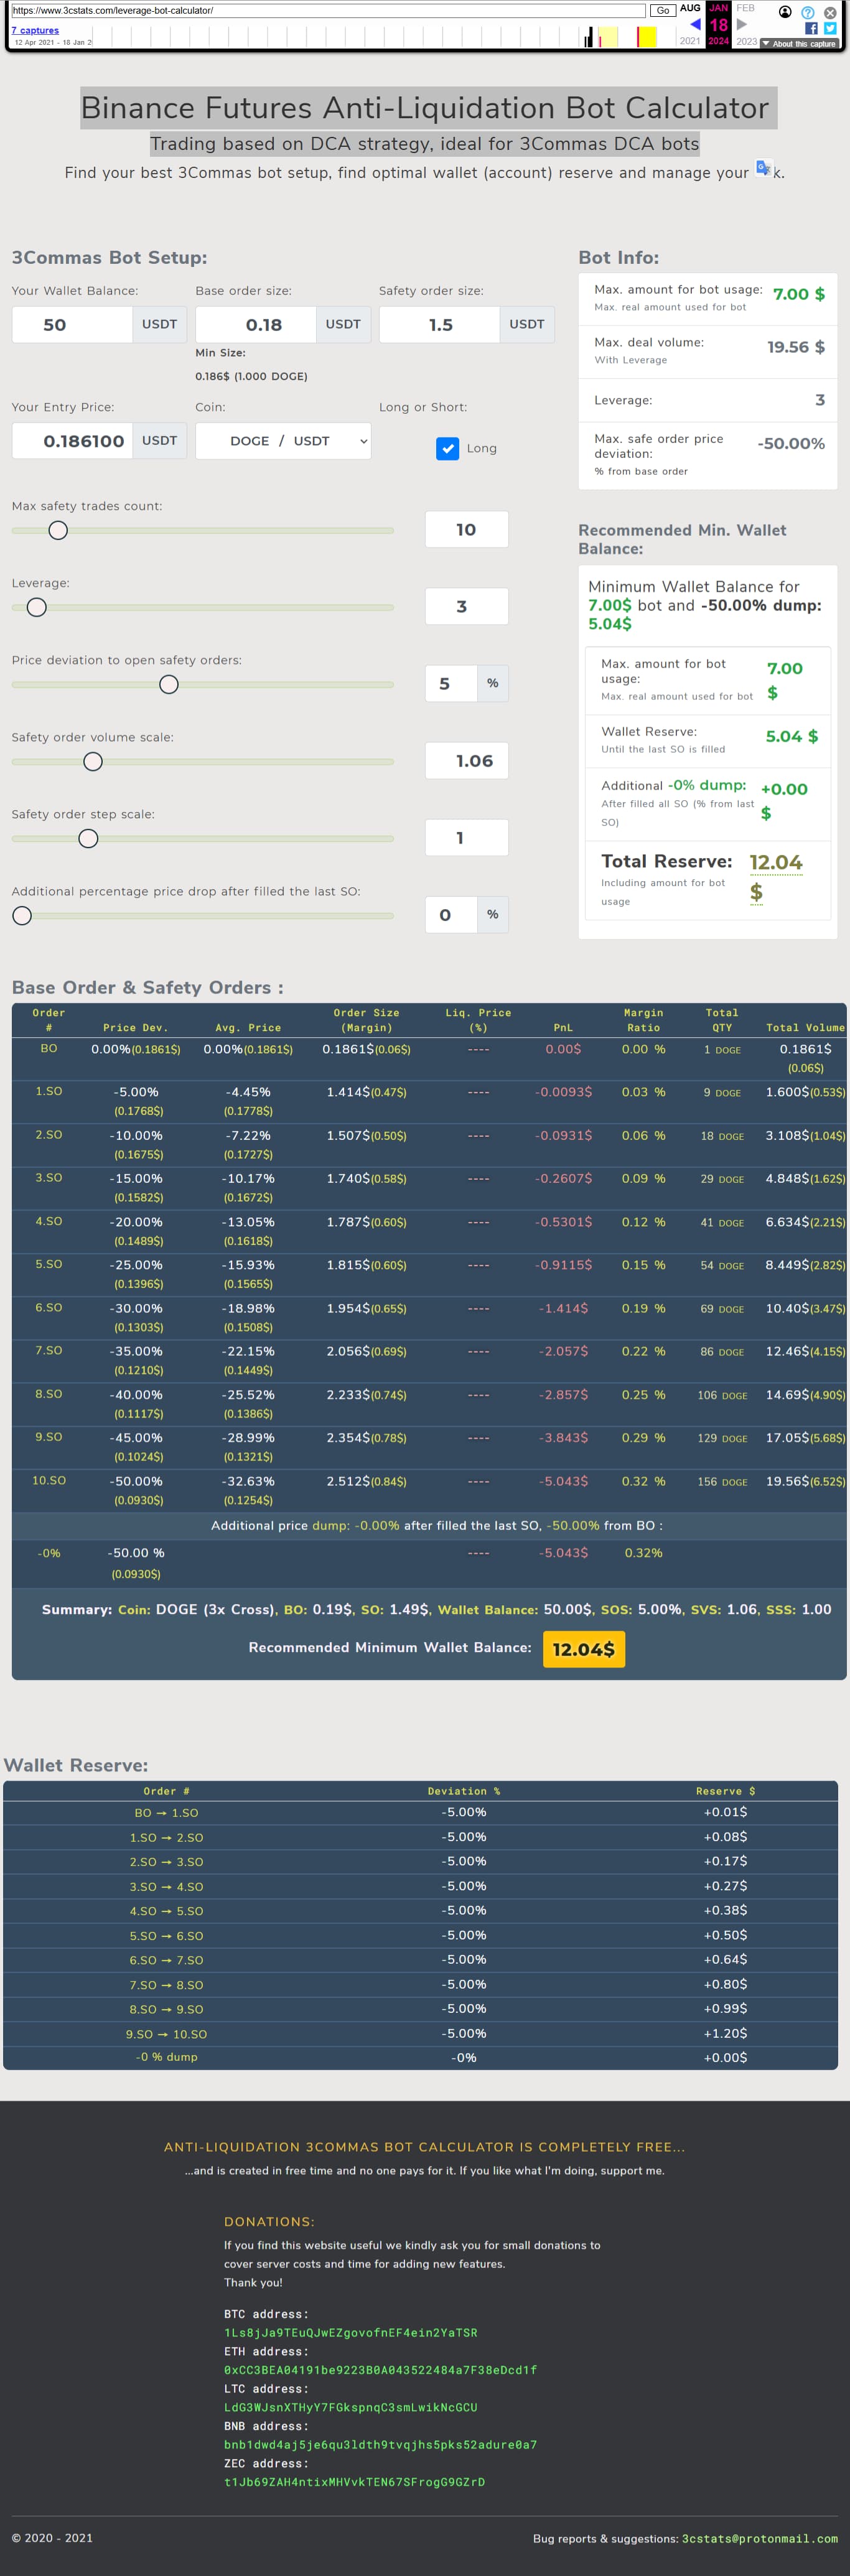Image resolution: width=850 pixels, height=2576 pixels.
Task: Click the Google Translate icon by the subtitle
Action: [x=764, y=168]
